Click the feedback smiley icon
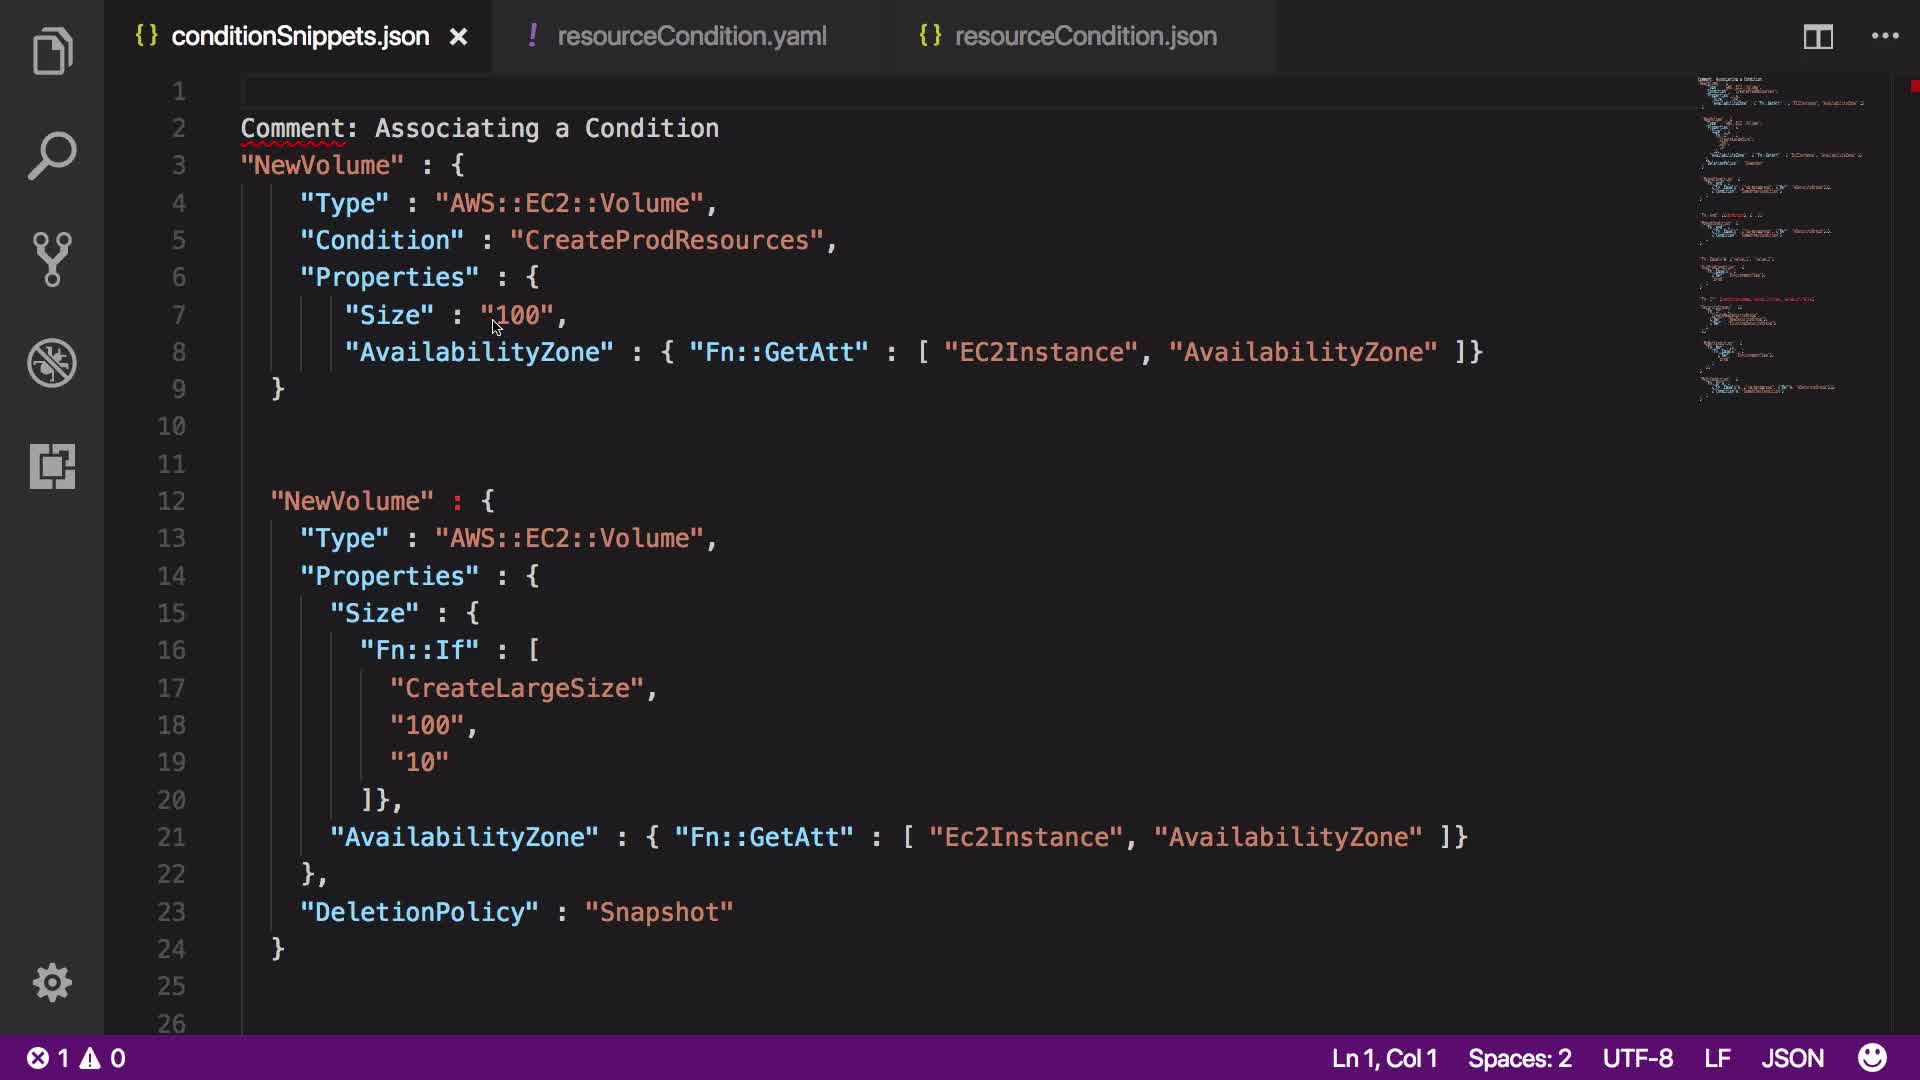1920x1080 pixels. coord(1872,1058)
